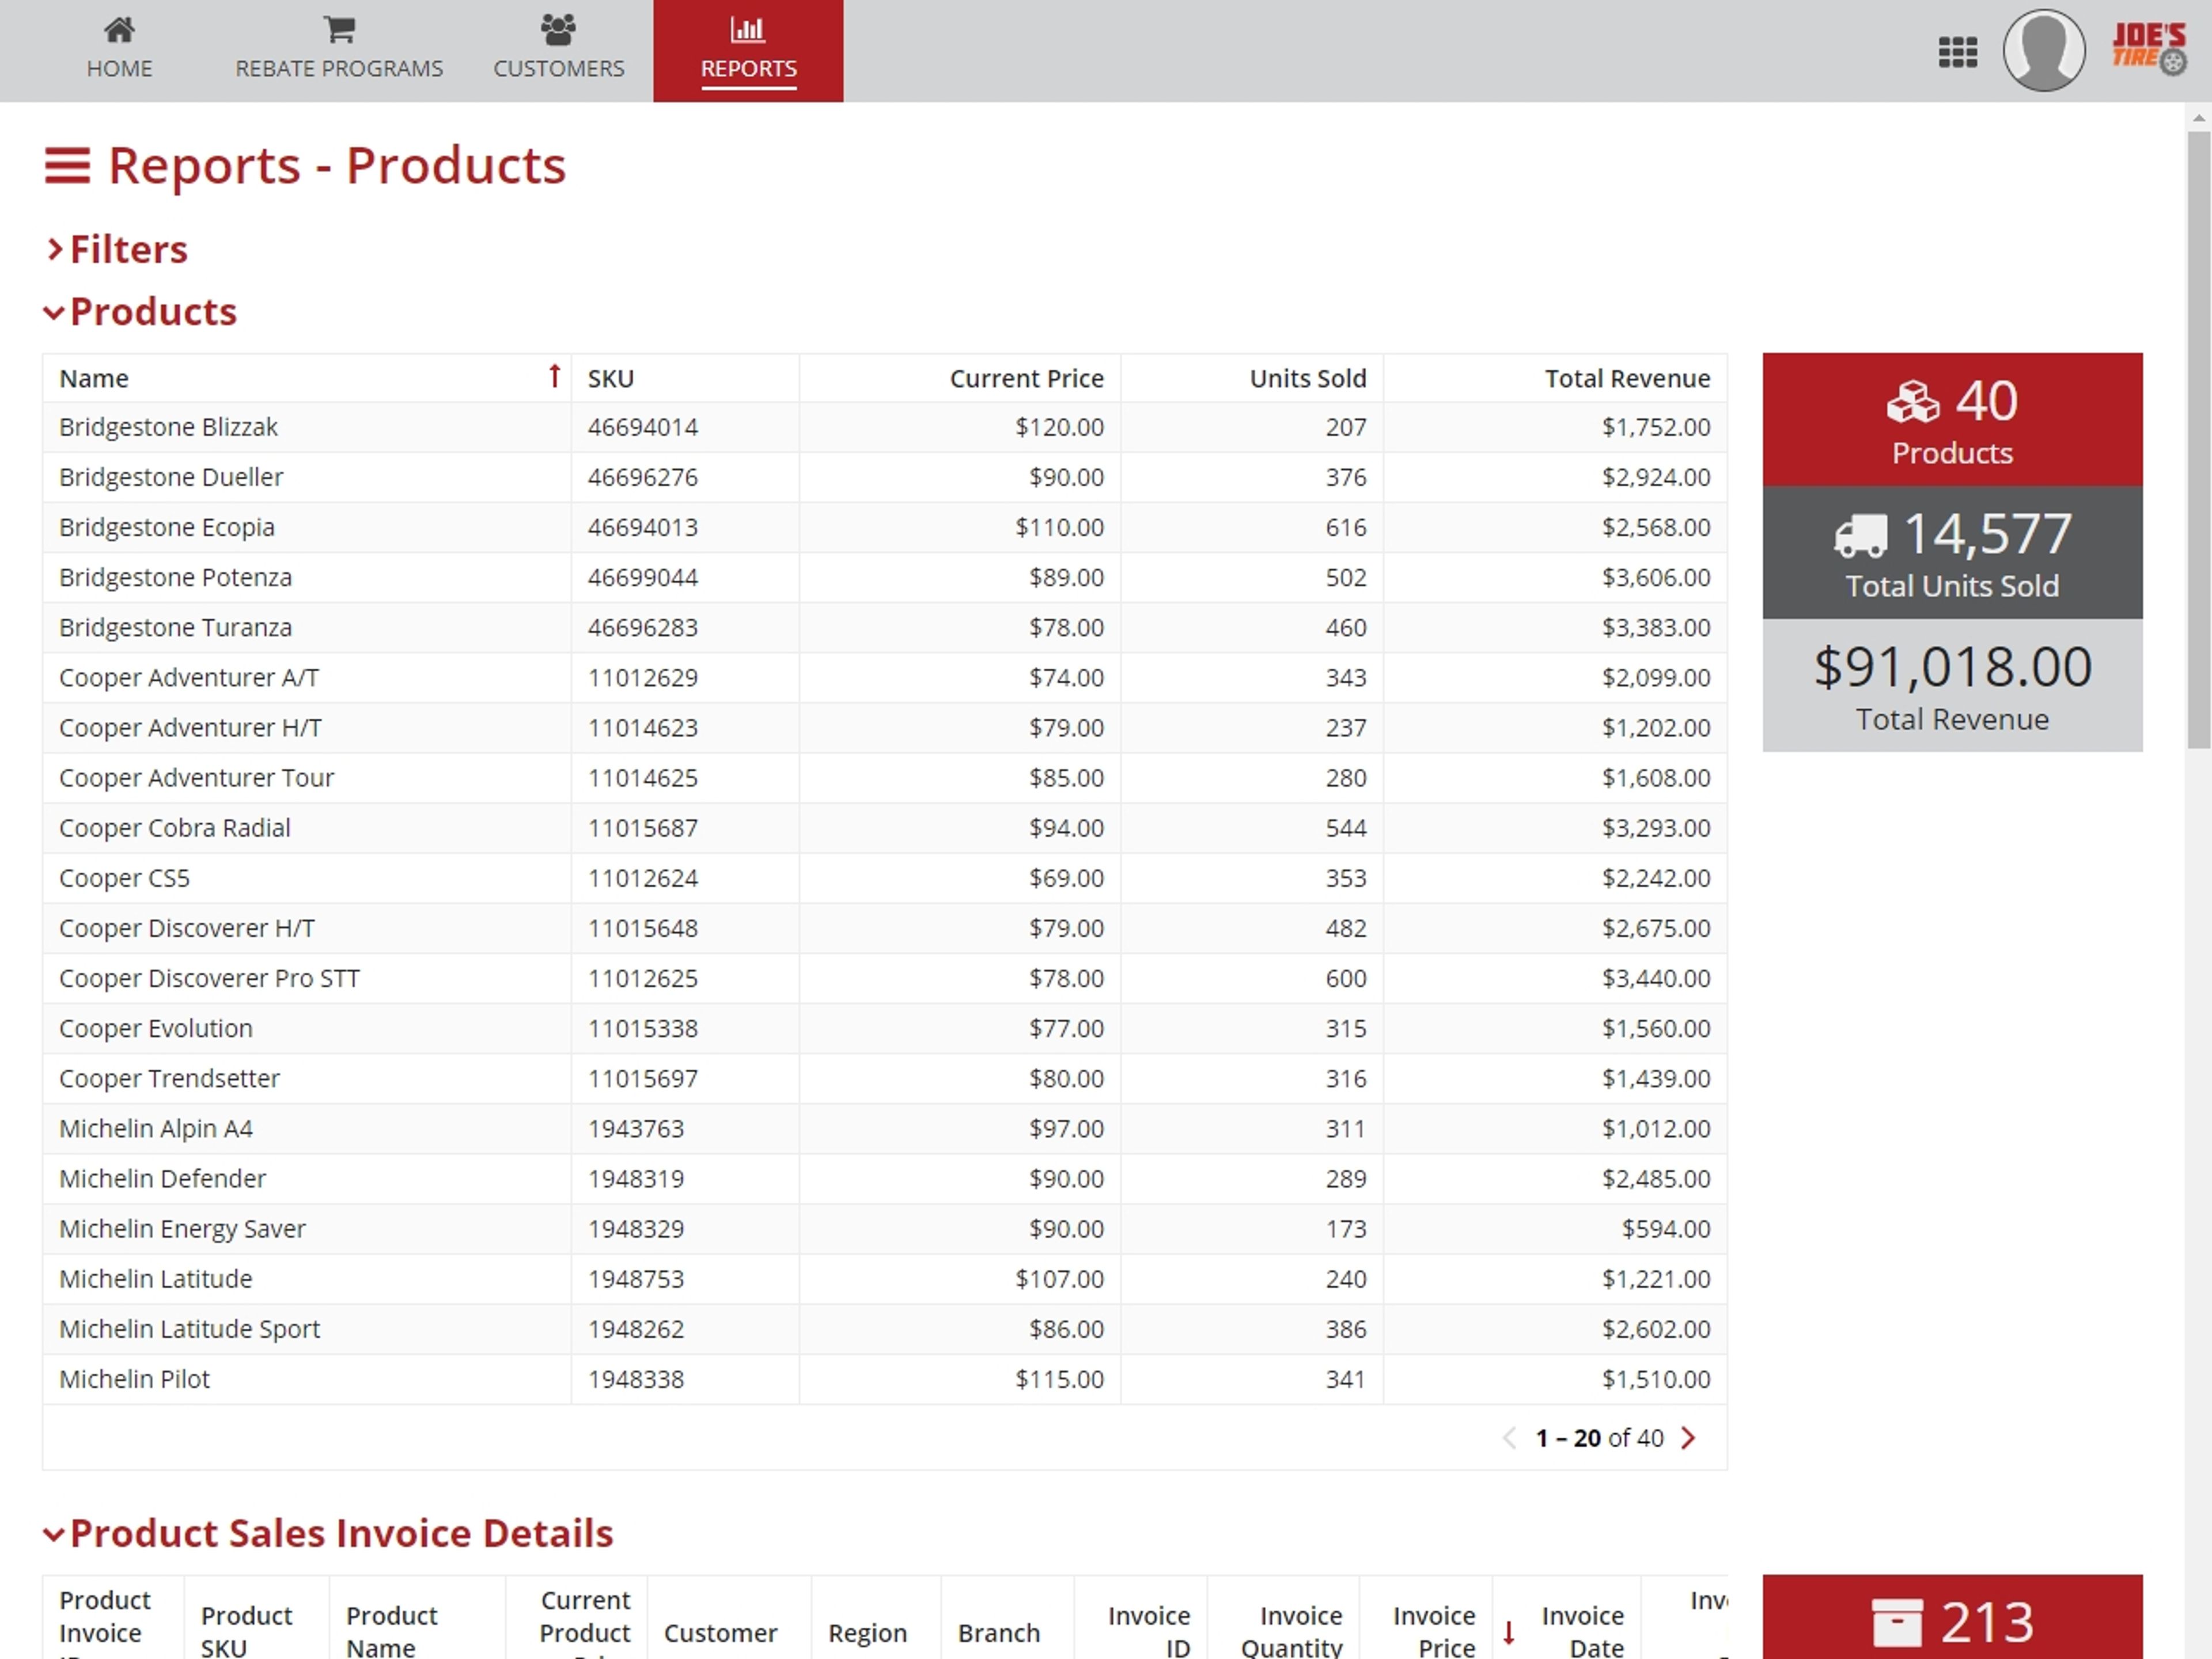This screenshot has height=1659, width=2212.
Task: Go to next page of products
Action: 1688,1438
